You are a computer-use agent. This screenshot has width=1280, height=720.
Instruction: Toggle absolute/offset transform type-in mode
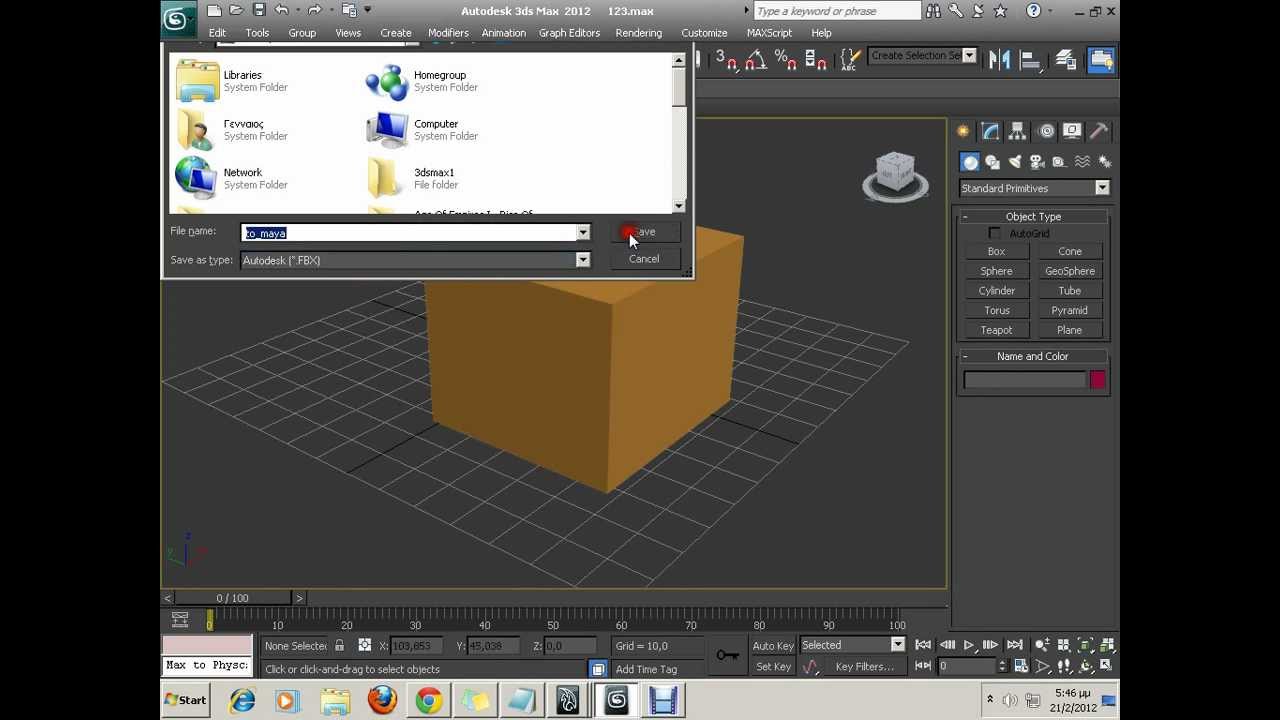click(x=364, y=646)
